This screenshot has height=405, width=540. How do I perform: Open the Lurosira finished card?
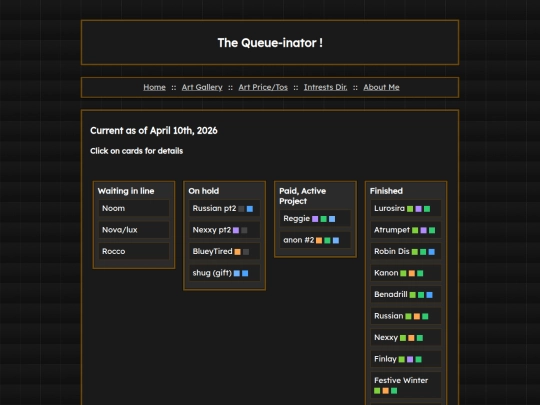tap(406, 208)
